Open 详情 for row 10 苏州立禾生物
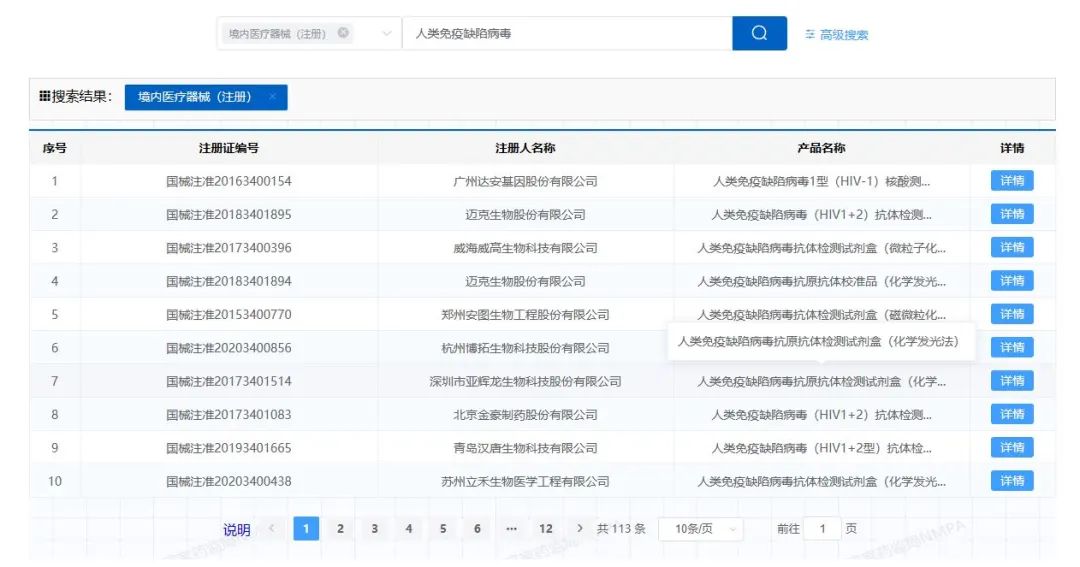The width and height of the screenshot is (1080, 567). click(1012, 481)
